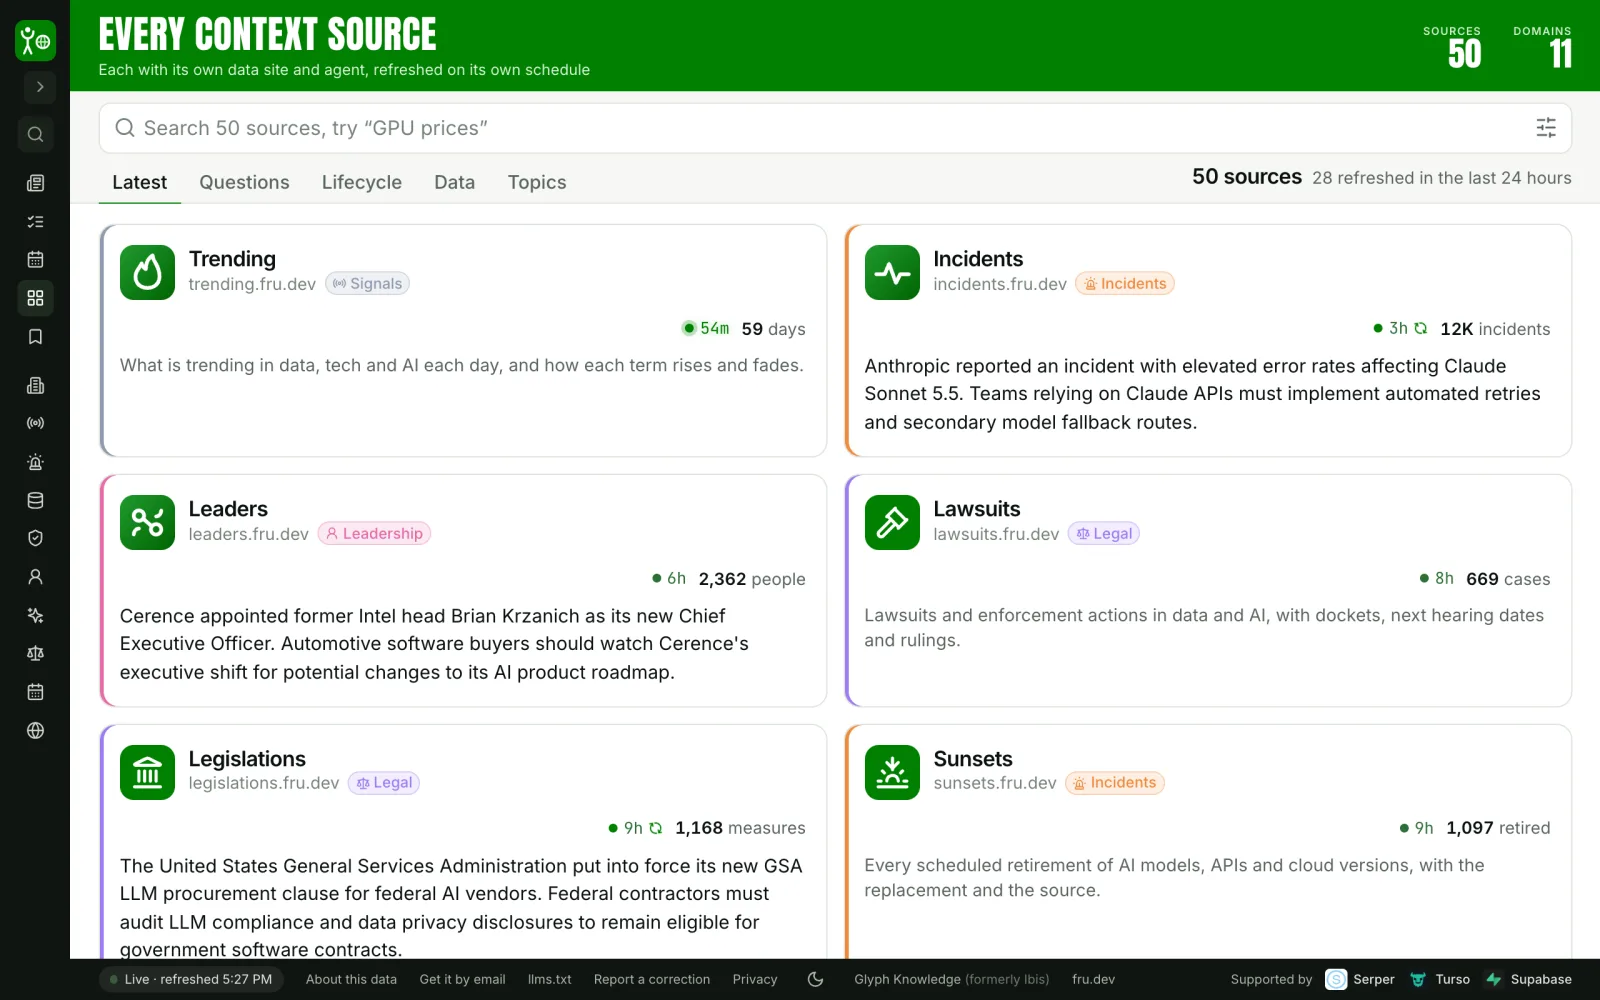Open the Leaders card icon
1600x1000 pixels.
[147, 522]
